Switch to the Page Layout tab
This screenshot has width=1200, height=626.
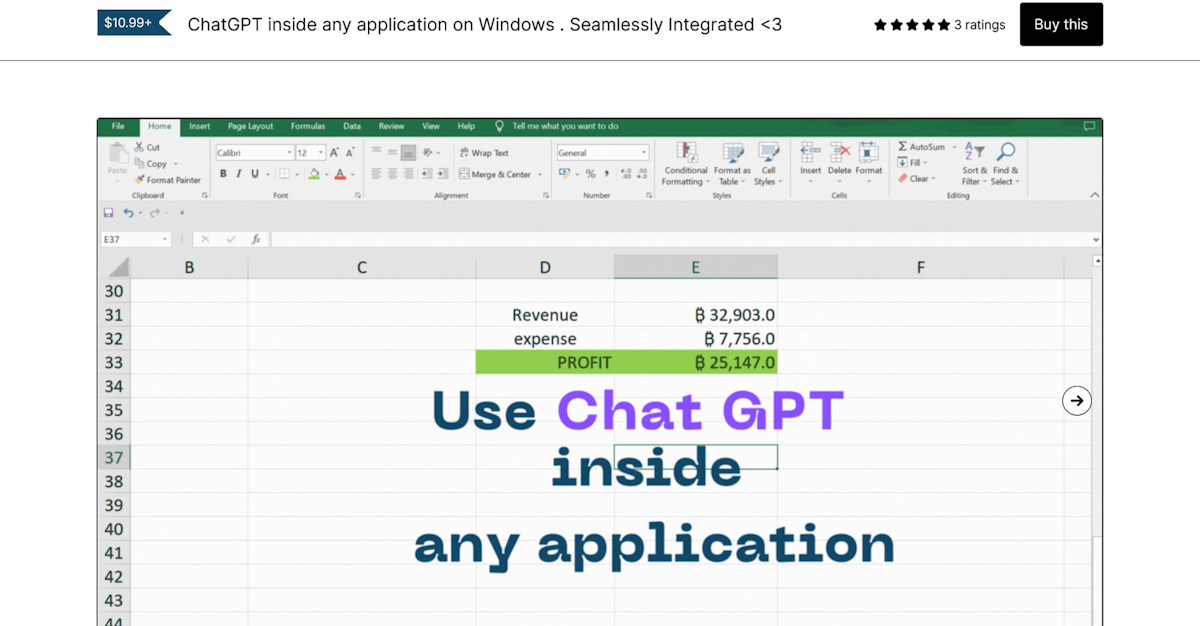(250, 127)
